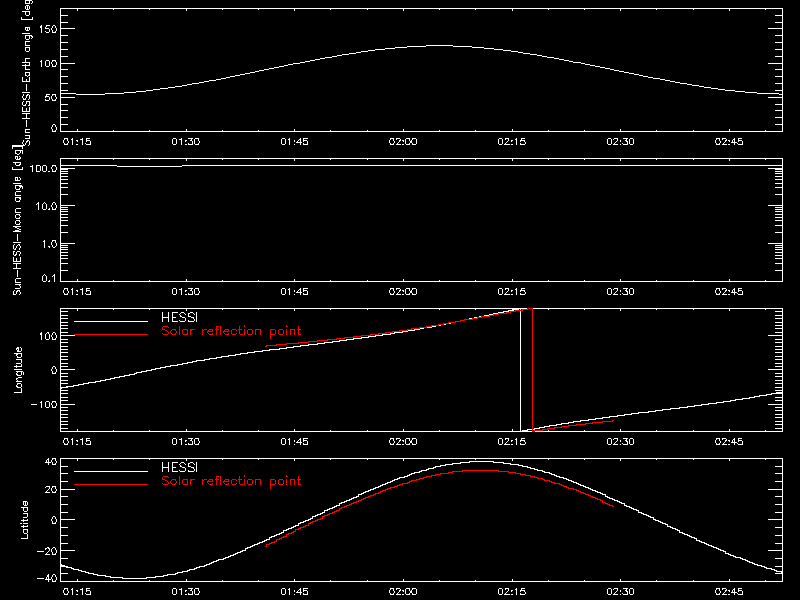This screenshot has width=800, height=600.
Task: Click red legend line in Longitude plot
Action: click(x=111, y=335)
